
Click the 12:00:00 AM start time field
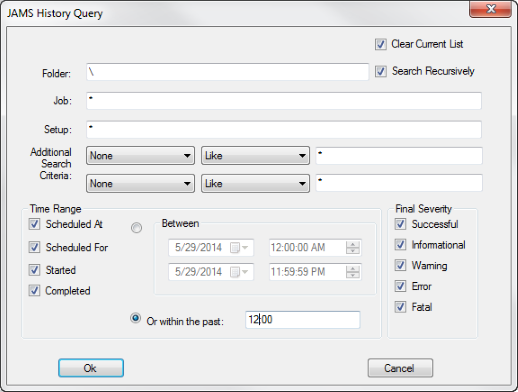(315, 248)
